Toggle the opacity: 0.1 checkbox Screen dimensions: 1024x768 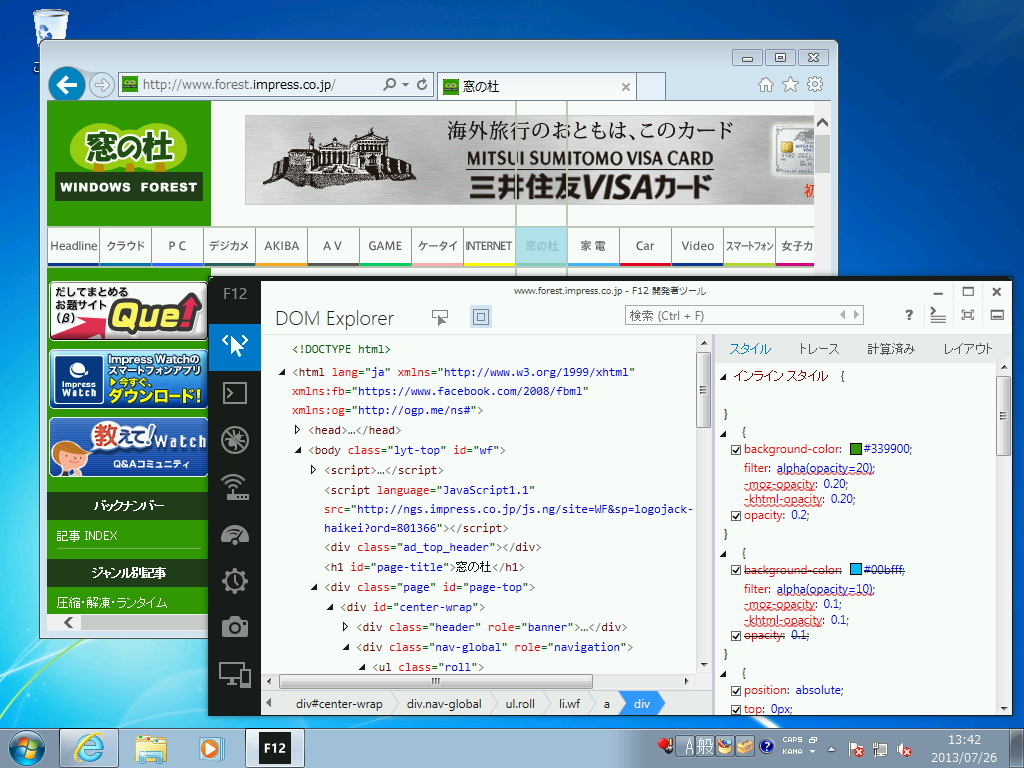point(736,636)
